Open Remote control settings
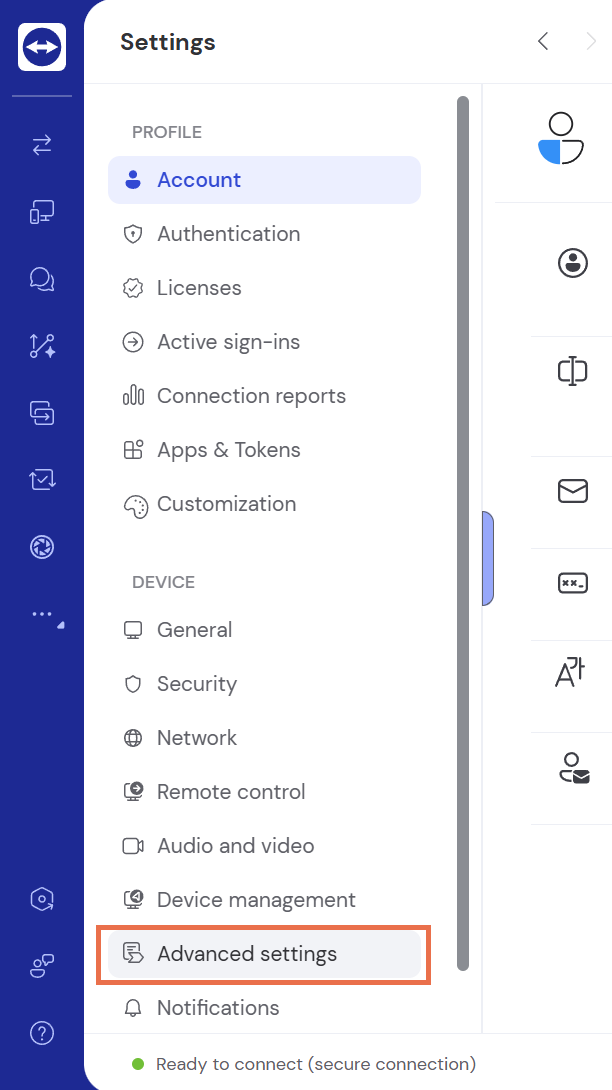 [x=231, y=792]
